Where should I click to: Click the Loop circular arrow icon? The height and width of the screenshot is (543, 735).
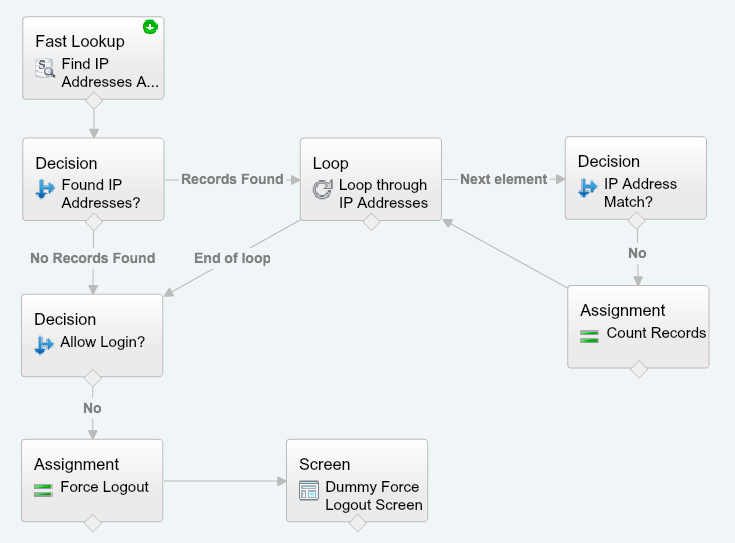323,189
